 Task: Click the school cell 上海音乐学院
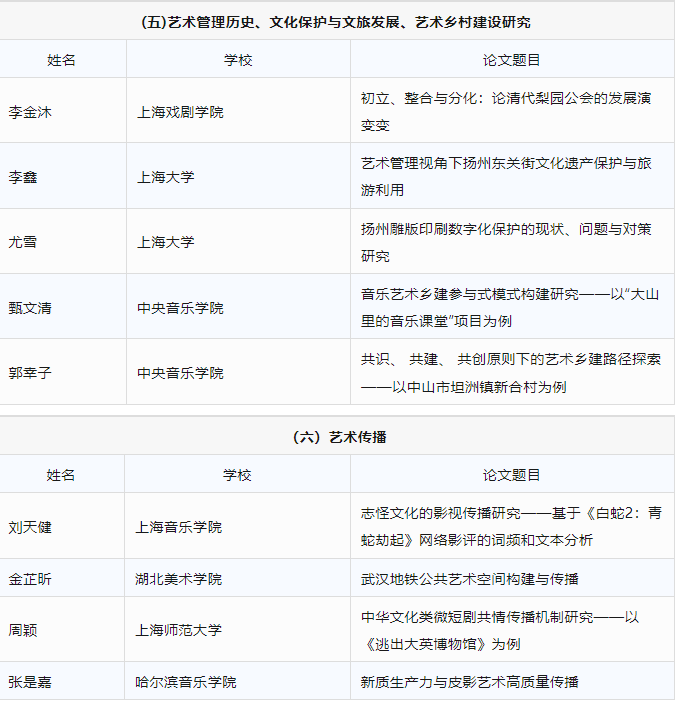click(180, 527)
